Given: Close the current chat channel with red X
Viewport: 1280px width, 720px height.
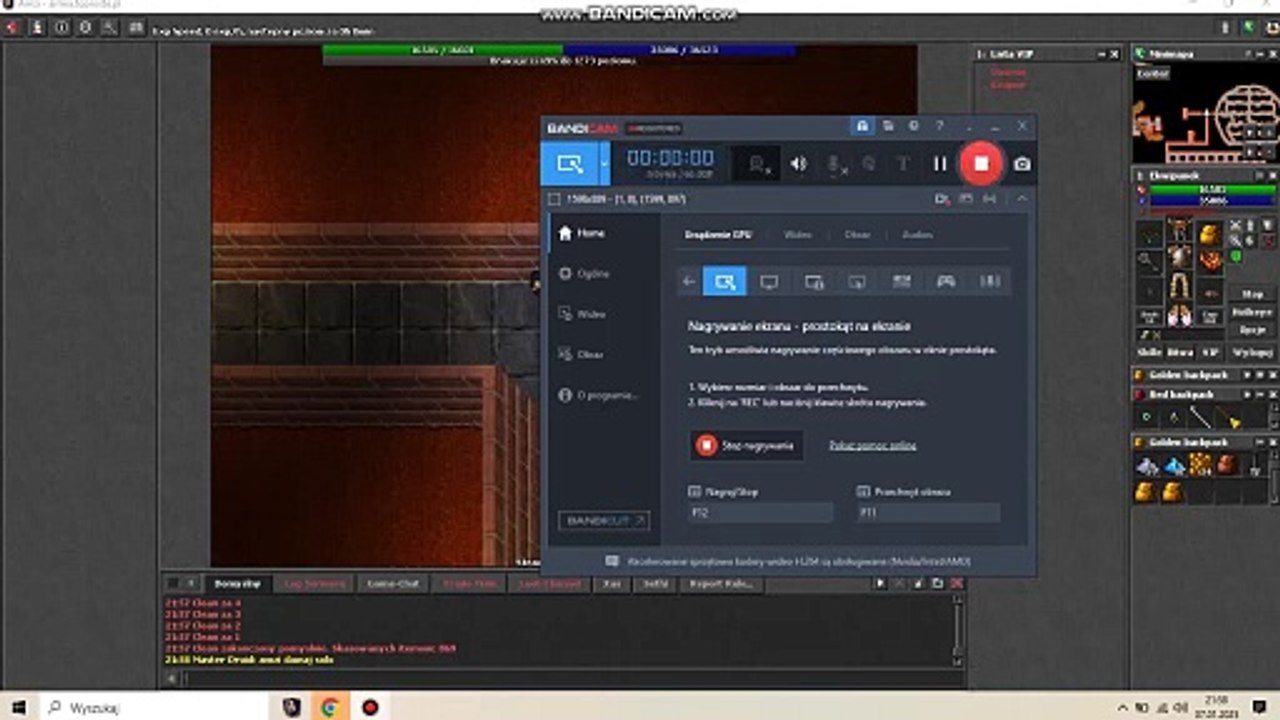Looking at the screenshot, I should [957, 584].
